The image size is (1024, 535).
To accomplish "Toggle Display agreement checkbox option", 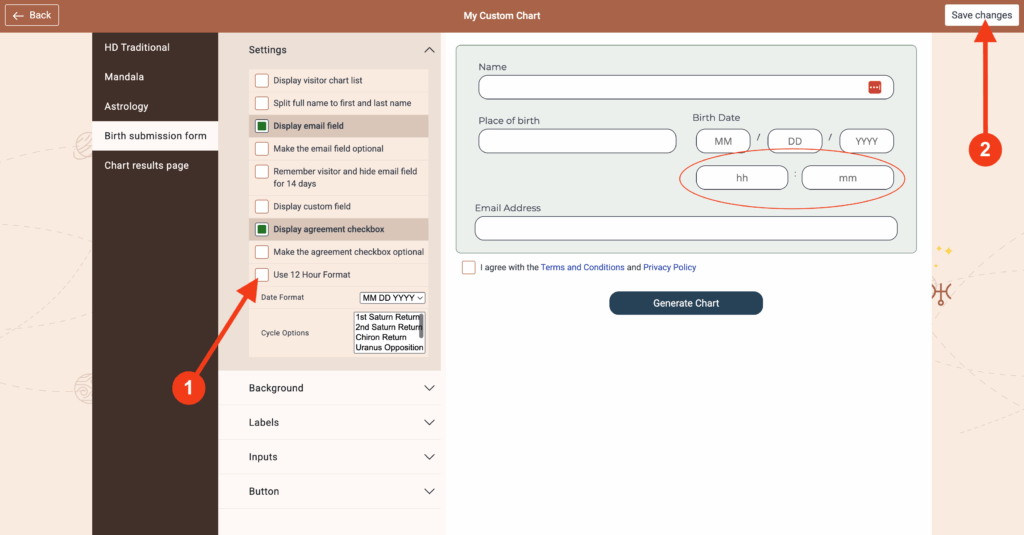I will [262, 229].
